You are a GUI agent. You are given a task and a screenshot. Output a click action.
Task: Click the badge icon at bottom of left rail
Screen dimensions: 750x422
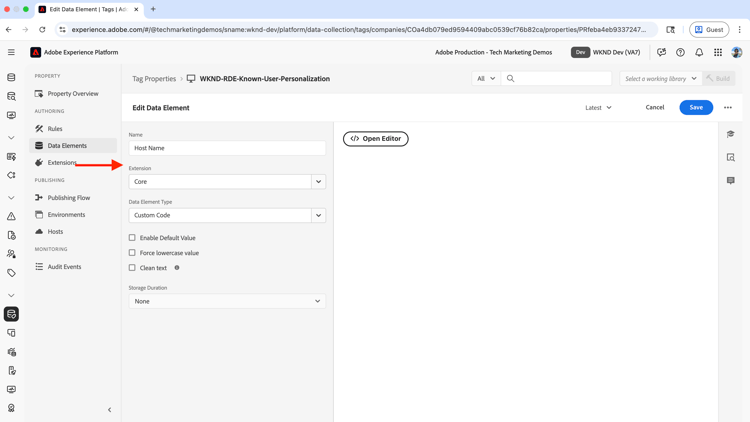click(x=11, y=408)
